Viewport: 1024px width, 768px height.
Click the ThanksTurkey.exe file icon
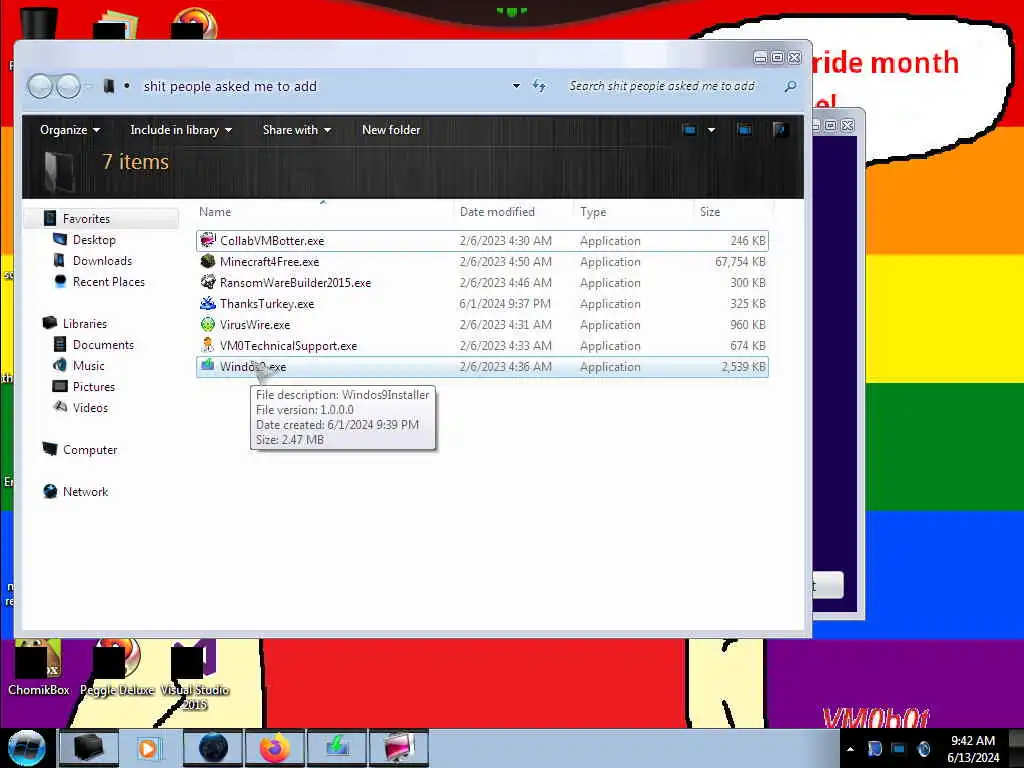(x=208, y=303)
